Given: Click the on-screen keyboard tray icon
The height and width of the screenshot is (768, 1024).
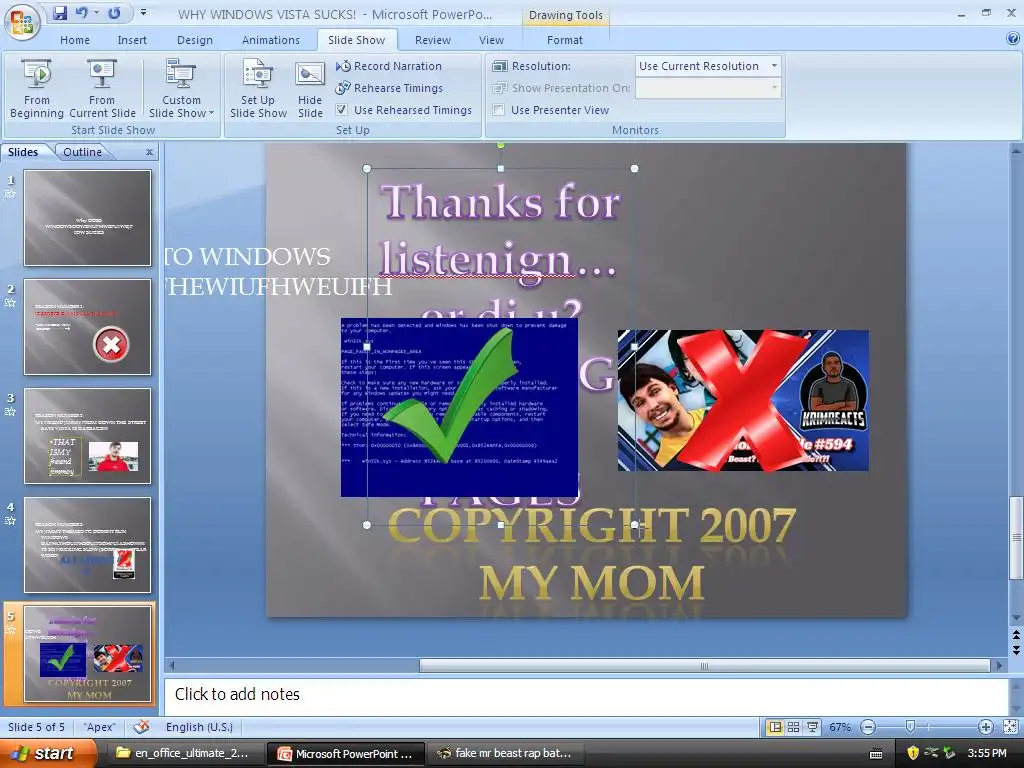Looking at the screenshot, I should click(x=876, y=754).
